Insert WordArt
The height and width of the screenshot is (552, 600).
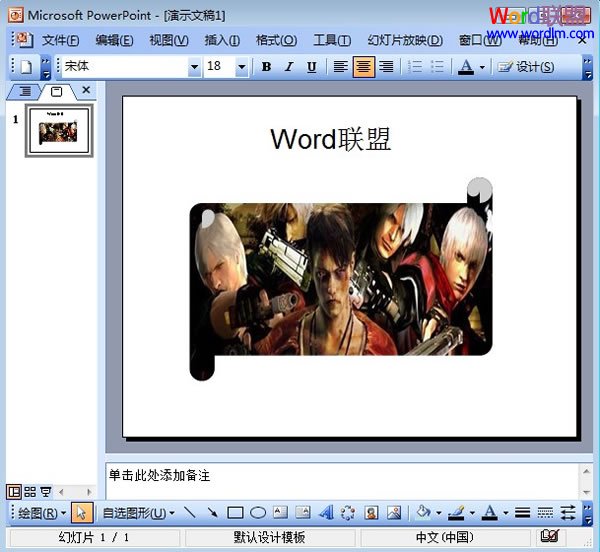[326, 513]
